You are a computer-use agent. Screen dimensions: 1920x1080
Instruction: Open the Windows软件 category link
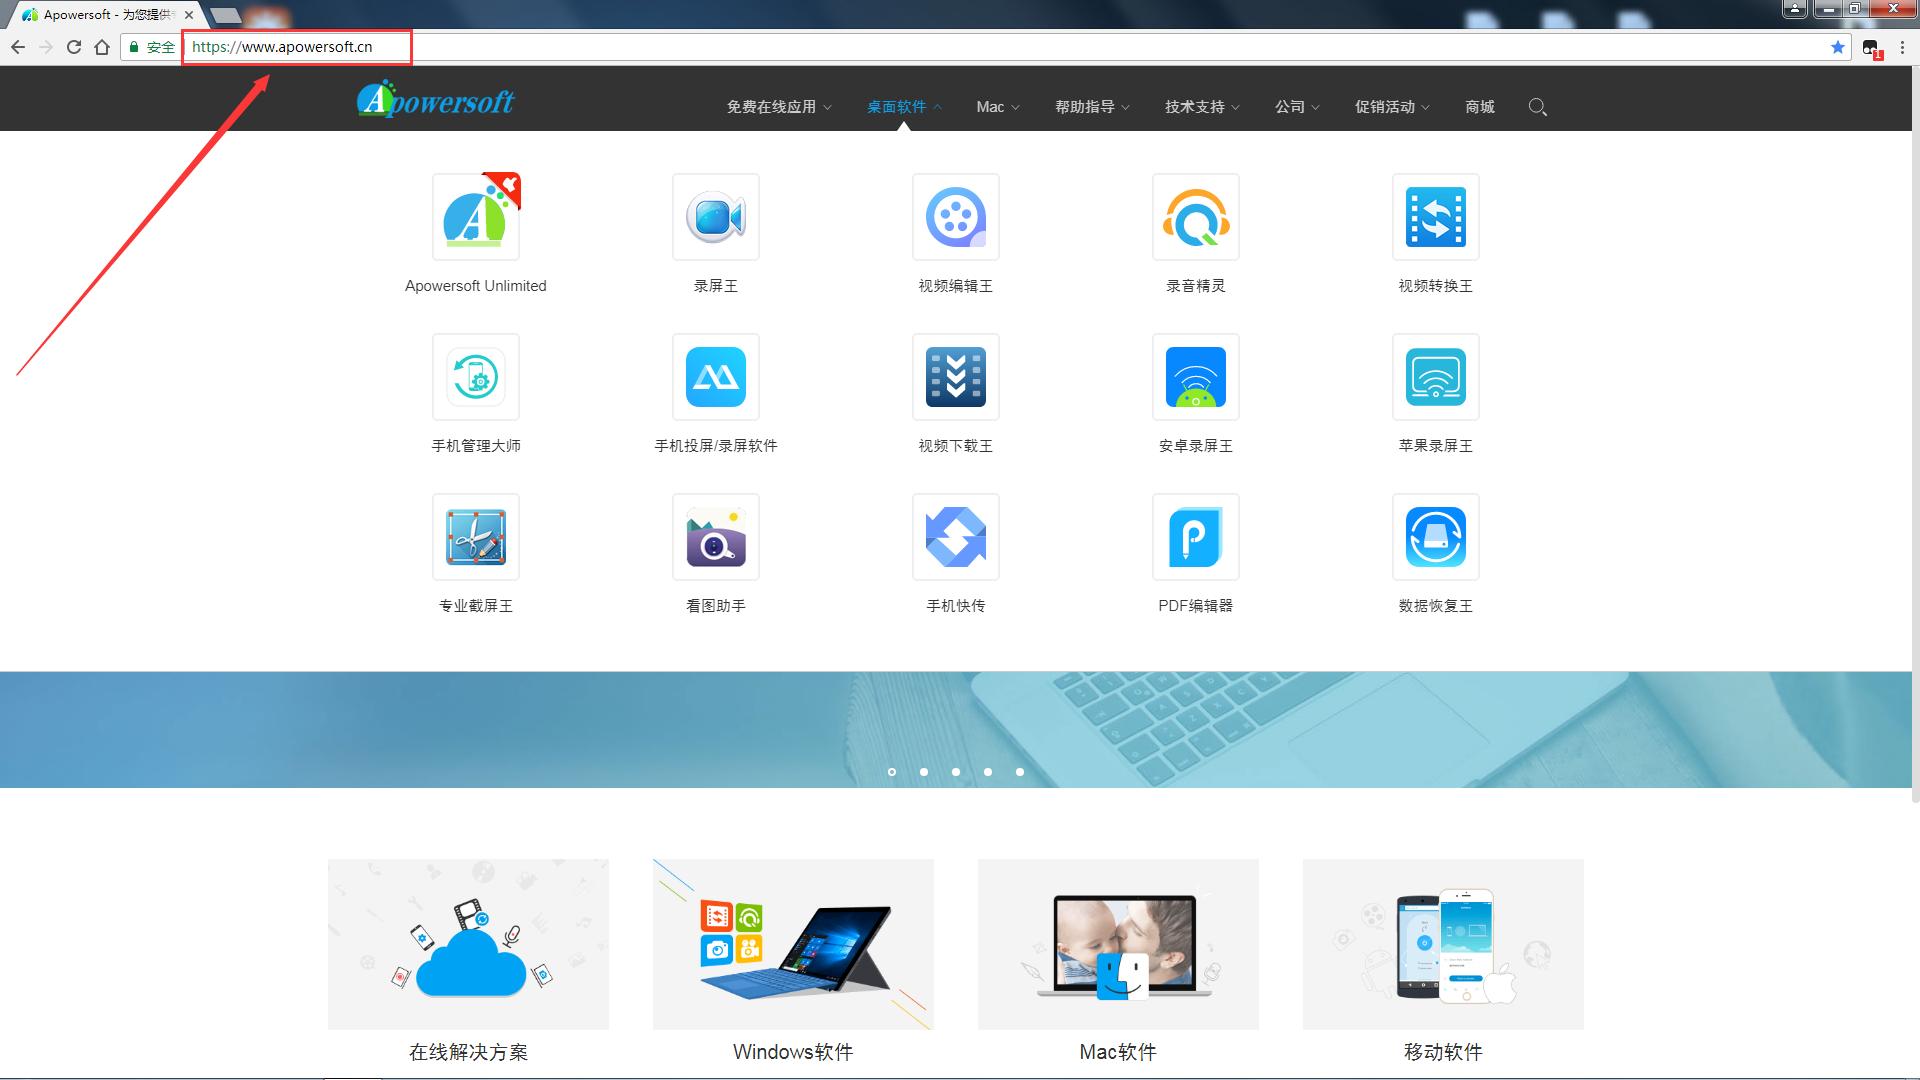click(x=793, y=1052)
